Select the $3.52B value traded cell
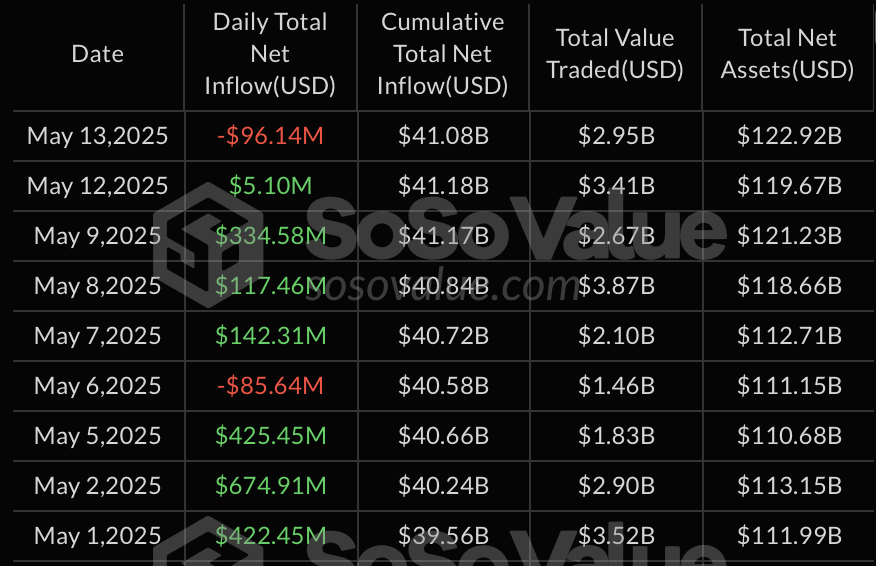 tap(616, 535)
